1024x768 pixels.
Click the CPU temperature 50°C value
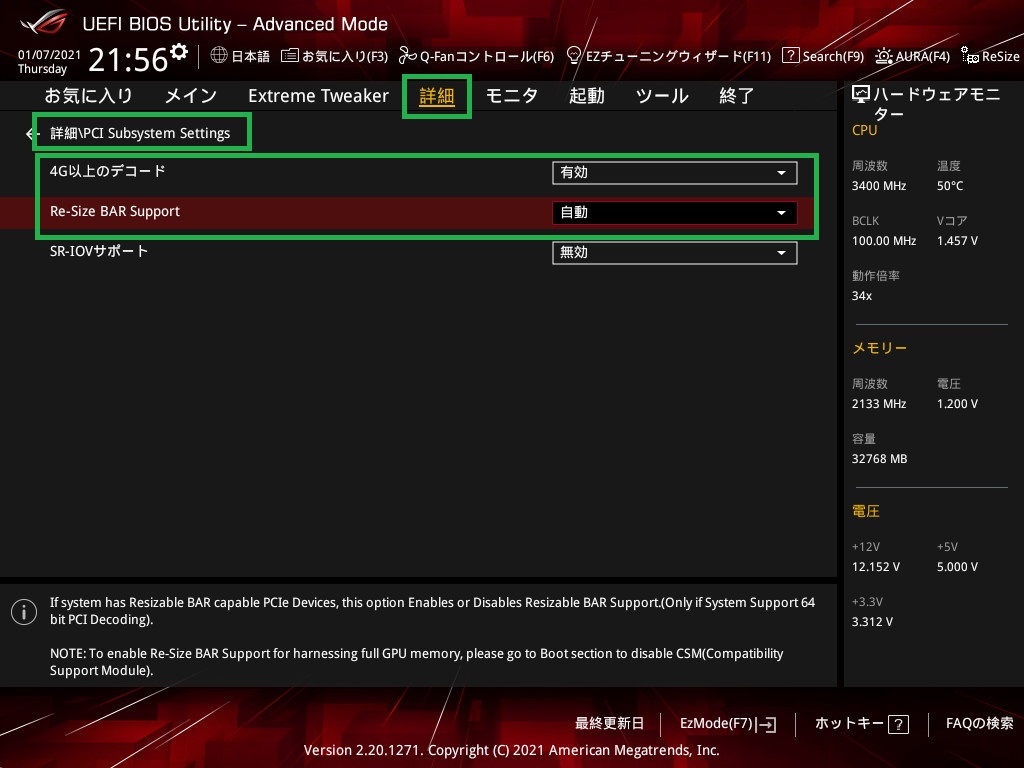[x=950, y=186]
